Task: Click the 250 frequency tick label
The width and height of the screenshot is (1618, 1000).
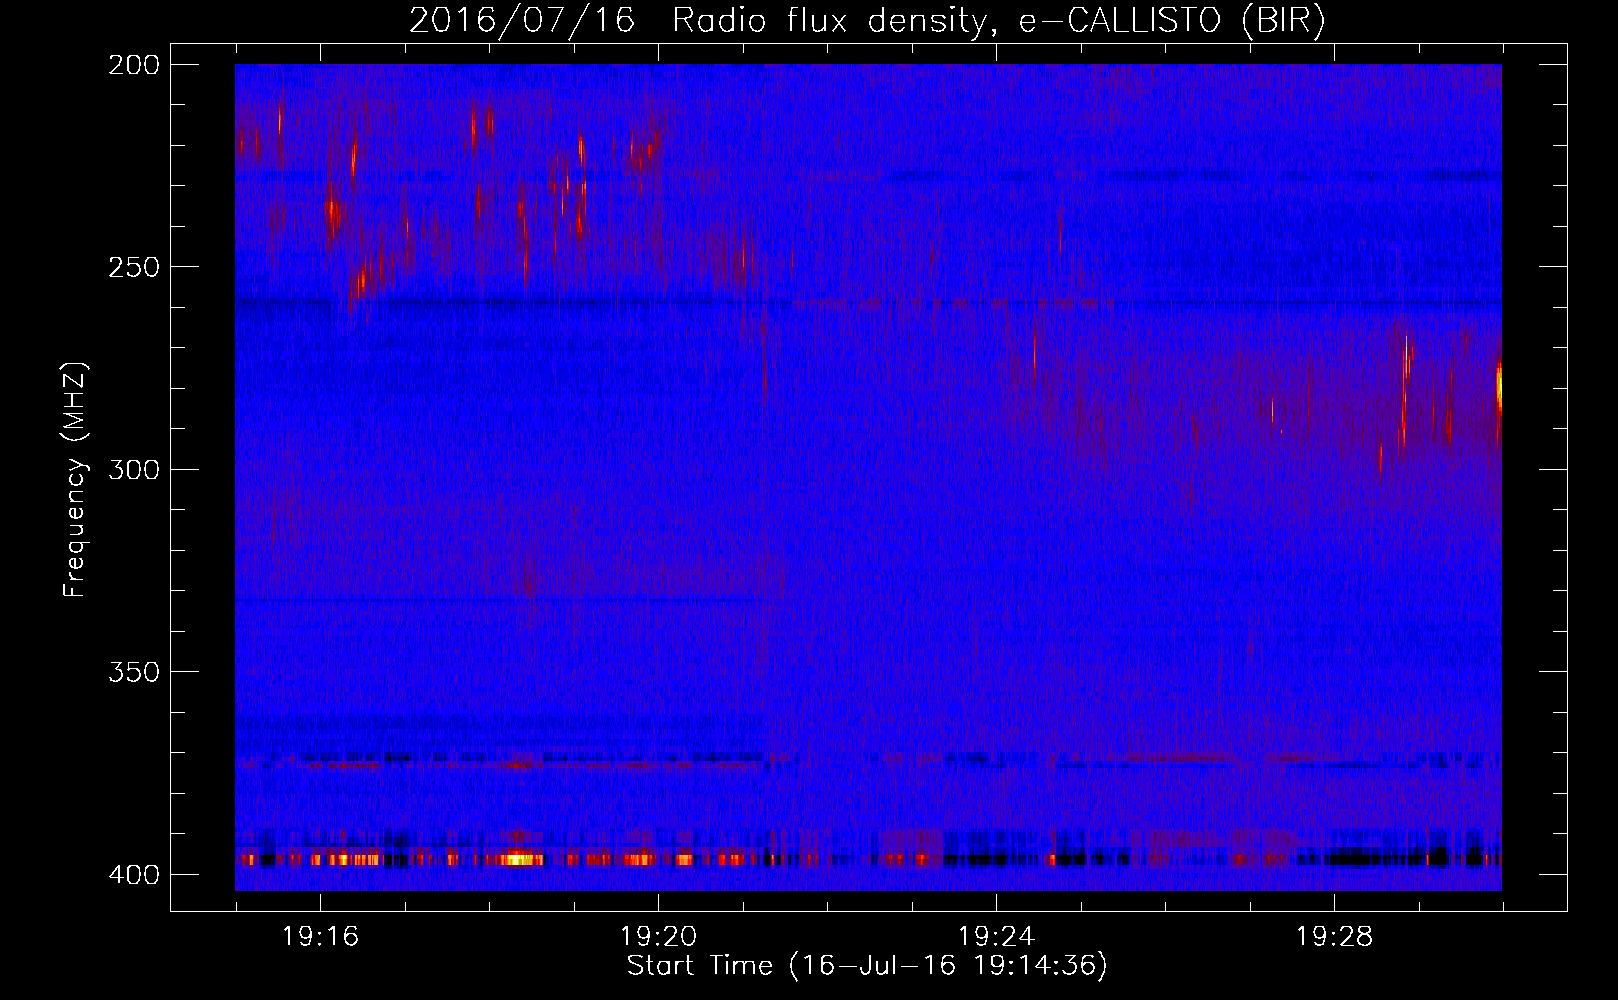Action: click(134, 267)
